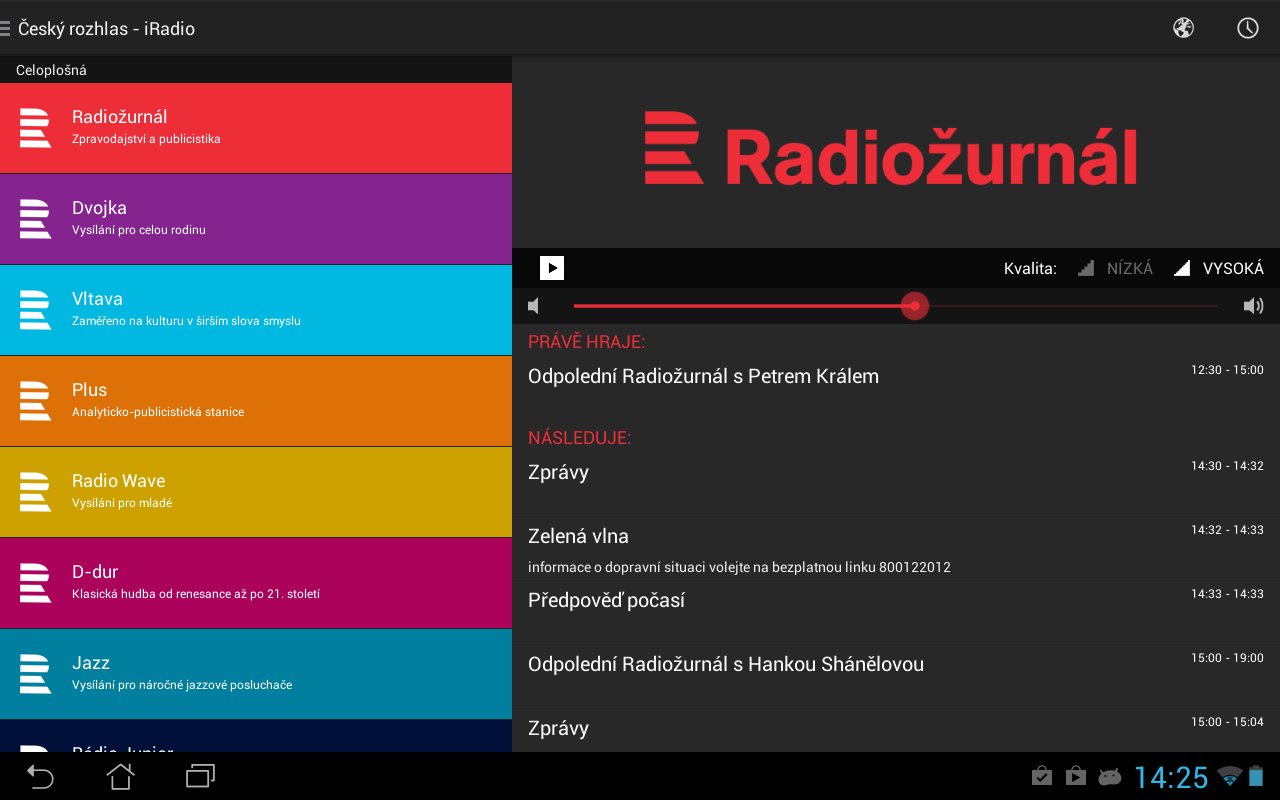This screenshot has height=800, width=1280.
Task: Open the clock schedule icon
Action: point(1247,28)
